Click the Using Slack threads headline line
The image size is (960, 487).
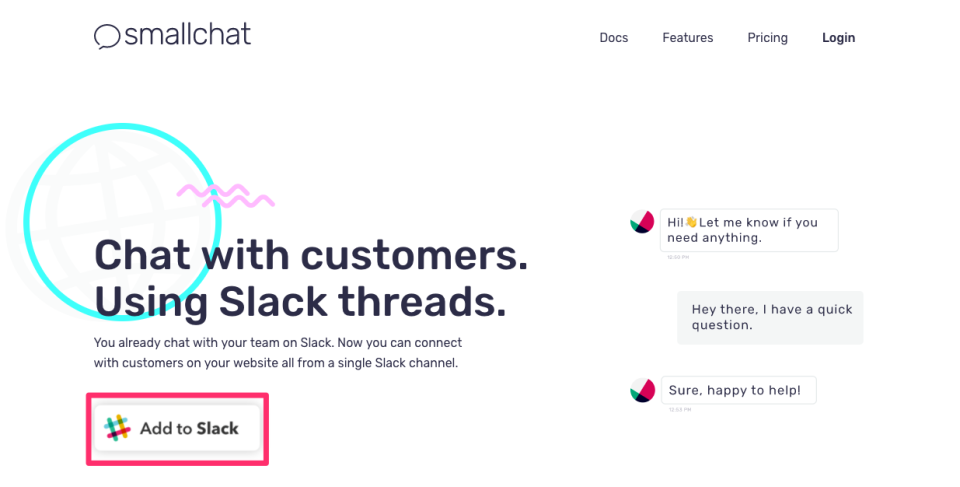pyautogui.click(x=301, y=303)
